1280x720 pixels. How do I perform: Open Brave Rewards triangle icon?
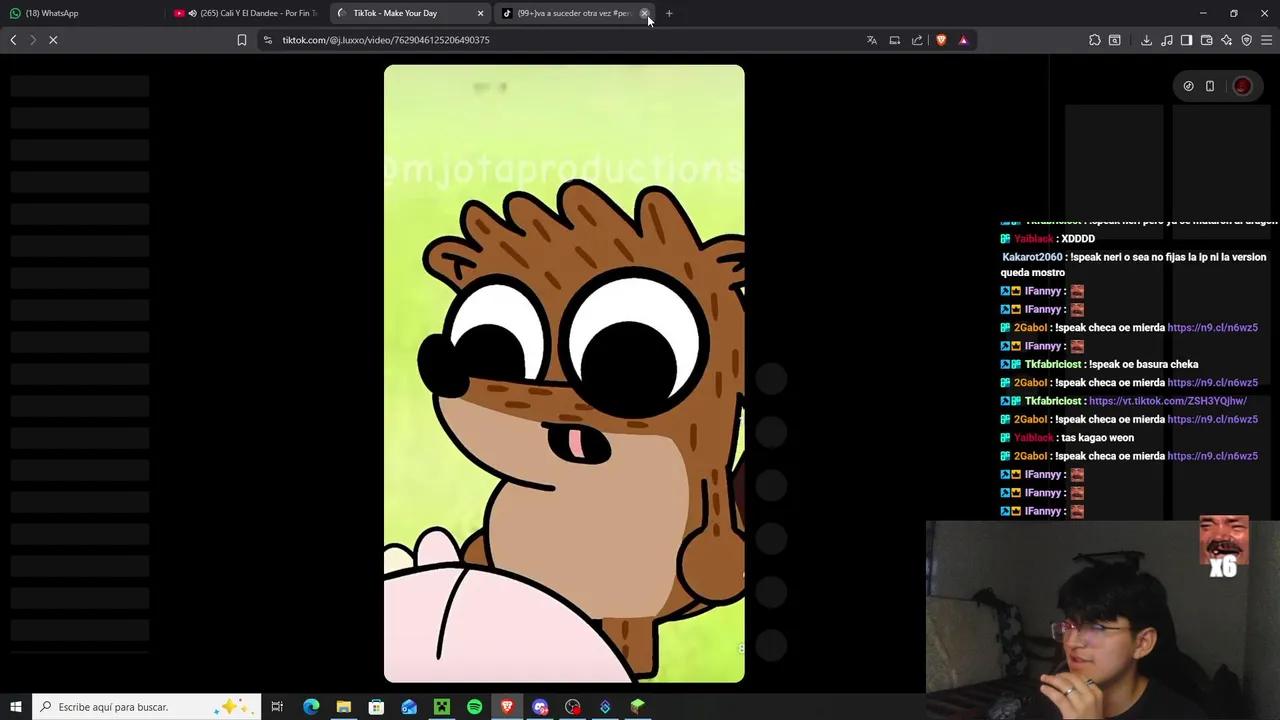tap(963, 40)
